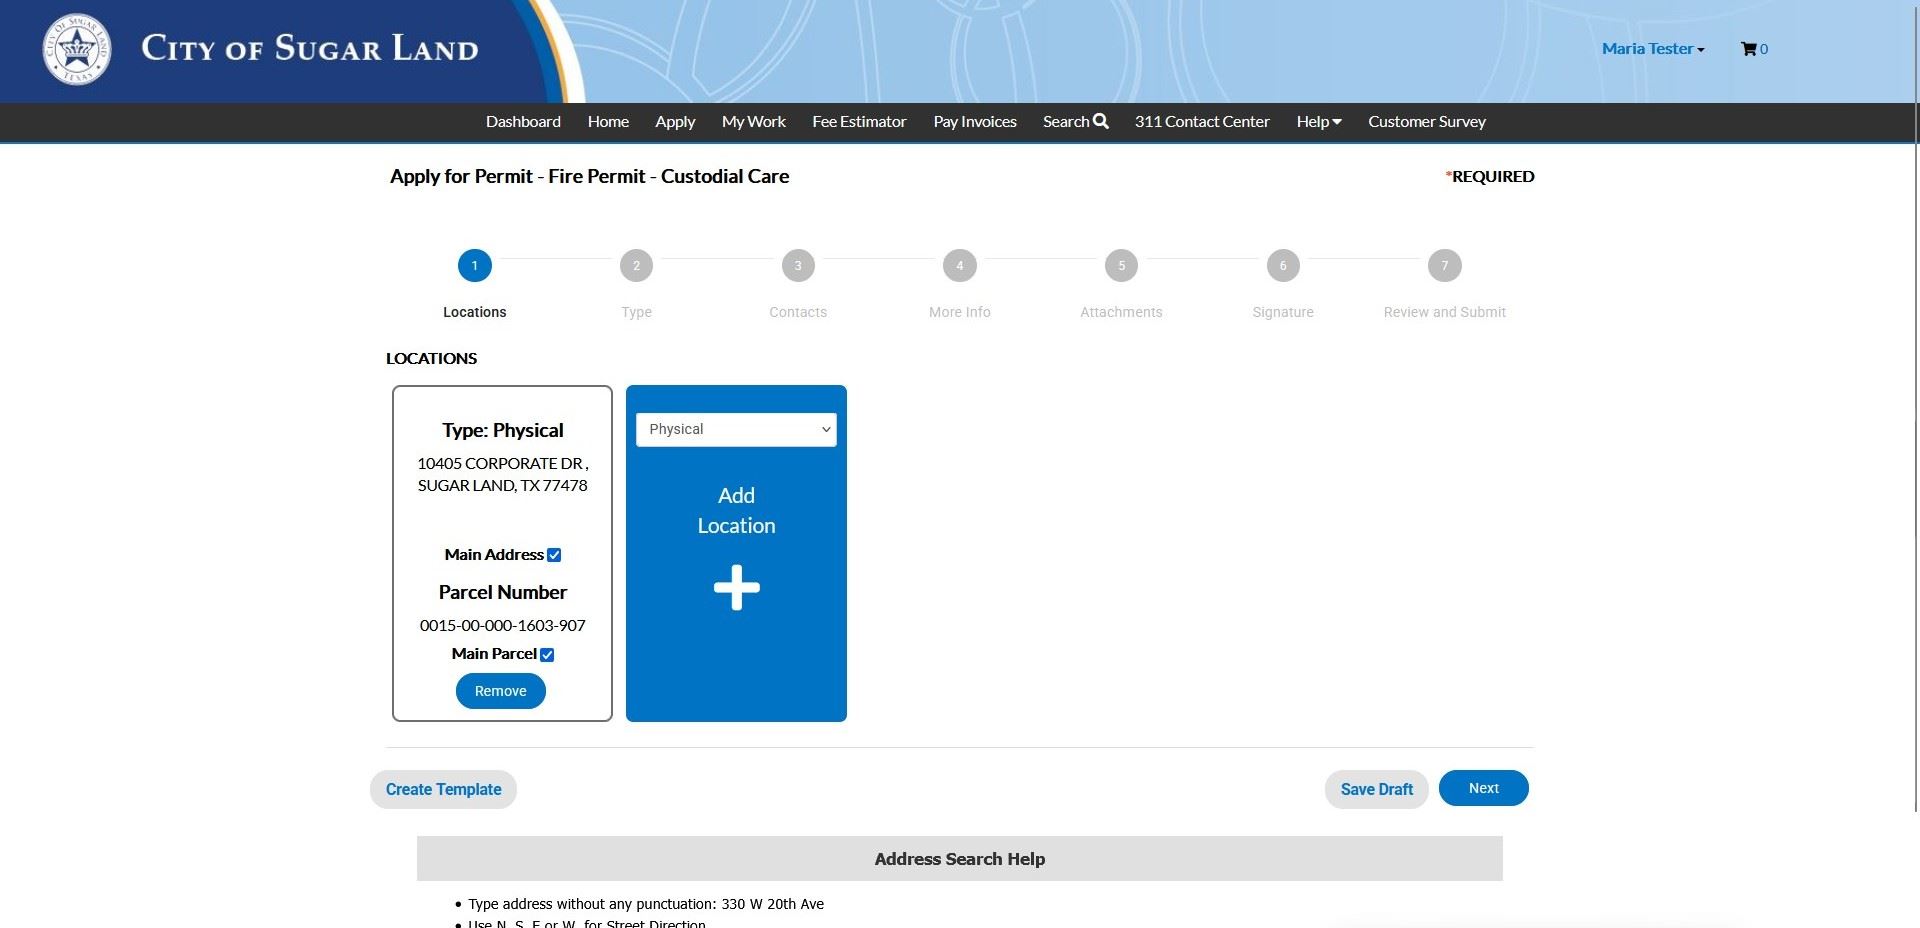The image size is (1920, 928).
Task: Open the Maria Tester account dropdown
Action: pyautogui.click(x=1651, y=48)
